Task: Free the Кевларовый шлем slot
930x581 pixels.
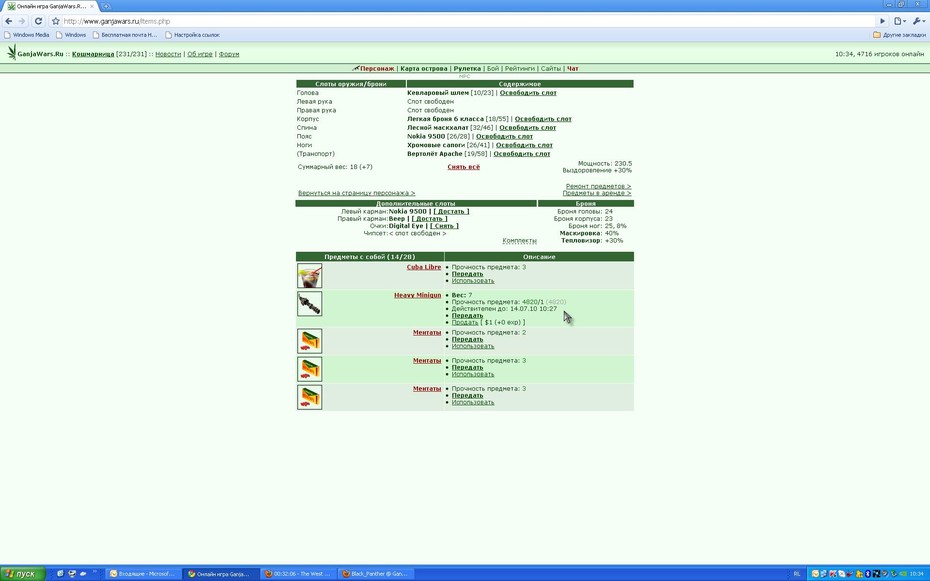Action: pyautogui.click(x=528, y=93)
